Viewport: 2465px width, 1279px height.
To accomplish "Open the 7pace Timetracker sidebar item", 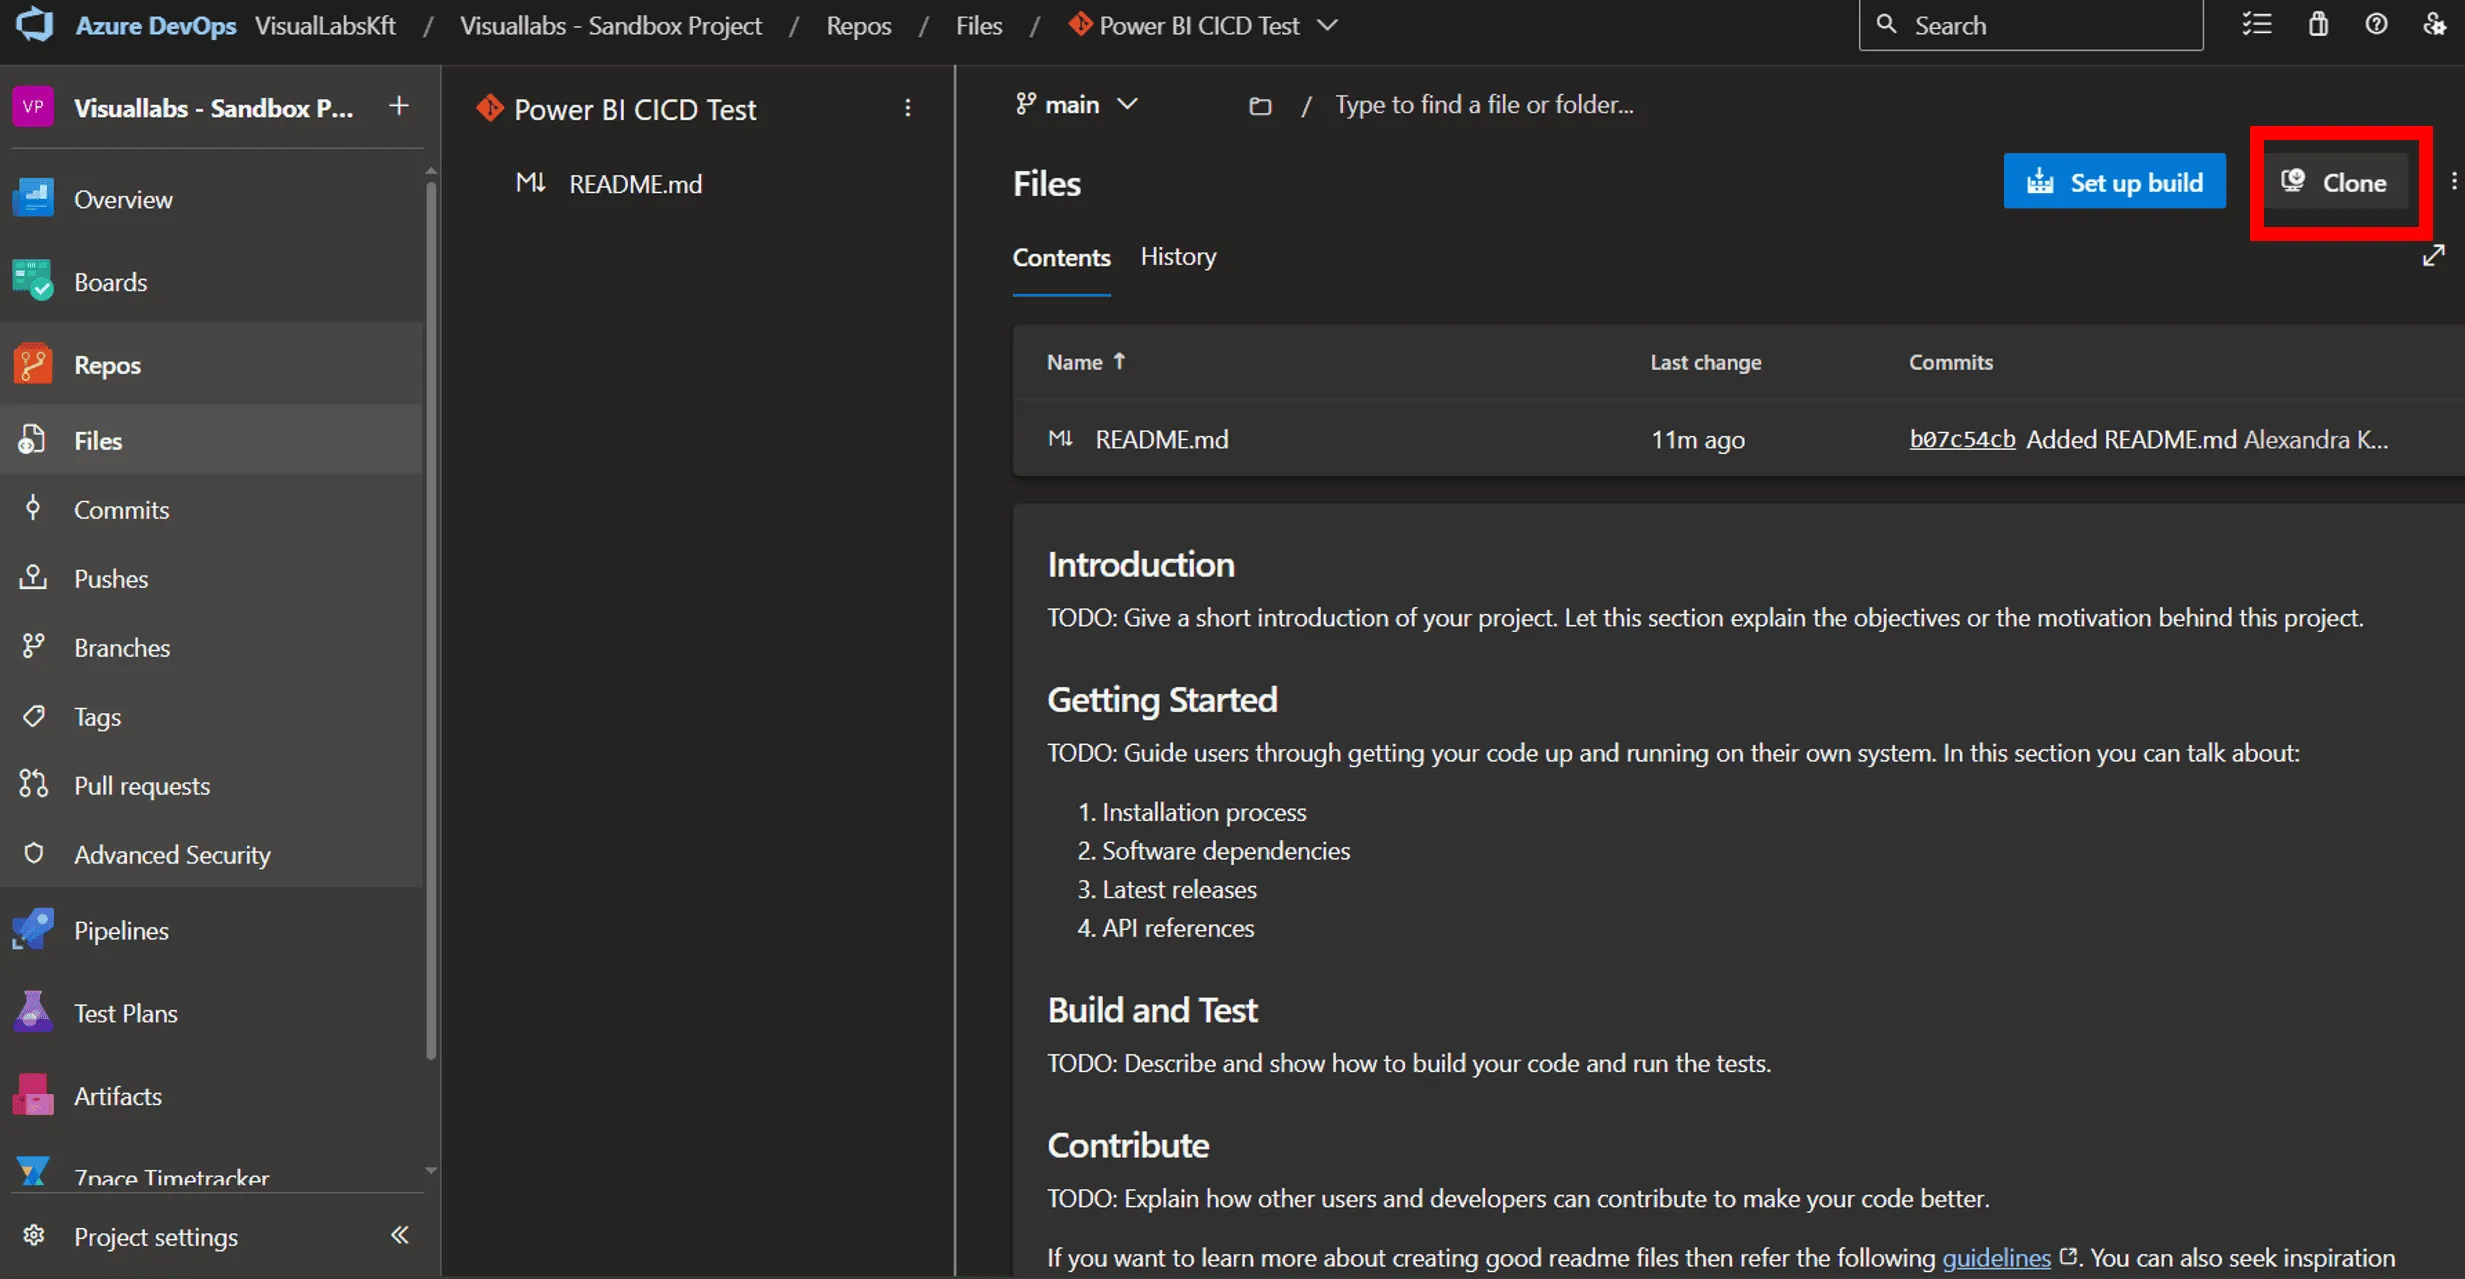I will click(212, 1172).
